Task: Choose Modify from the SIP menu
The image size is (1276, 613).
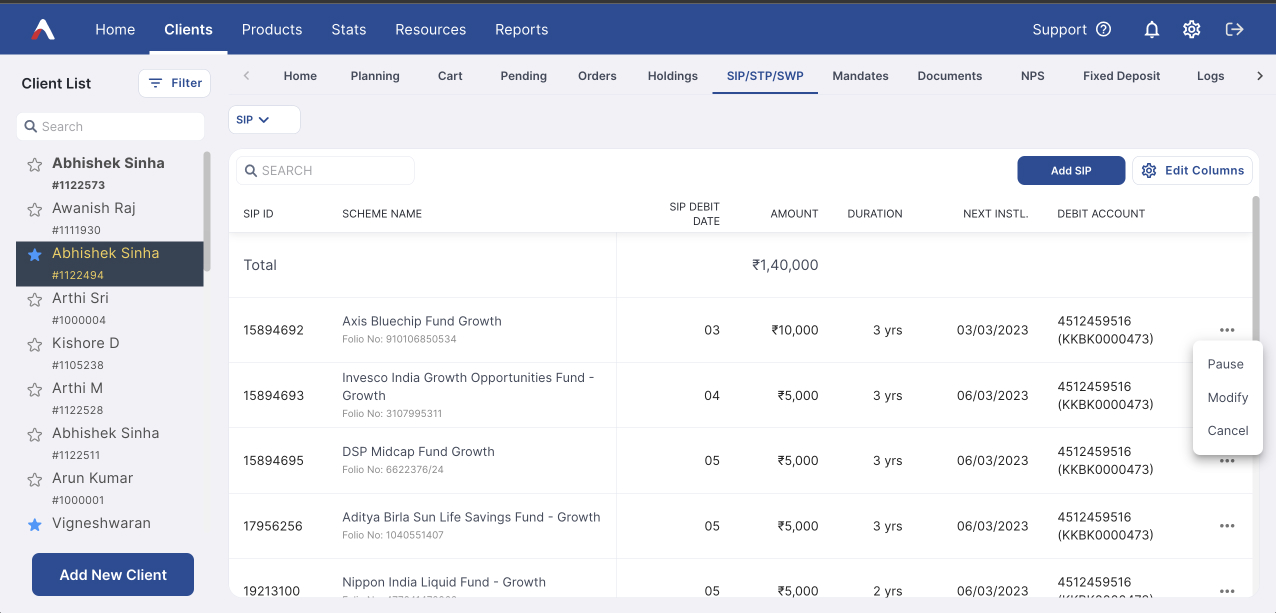Action: [x=1228, y=397]
